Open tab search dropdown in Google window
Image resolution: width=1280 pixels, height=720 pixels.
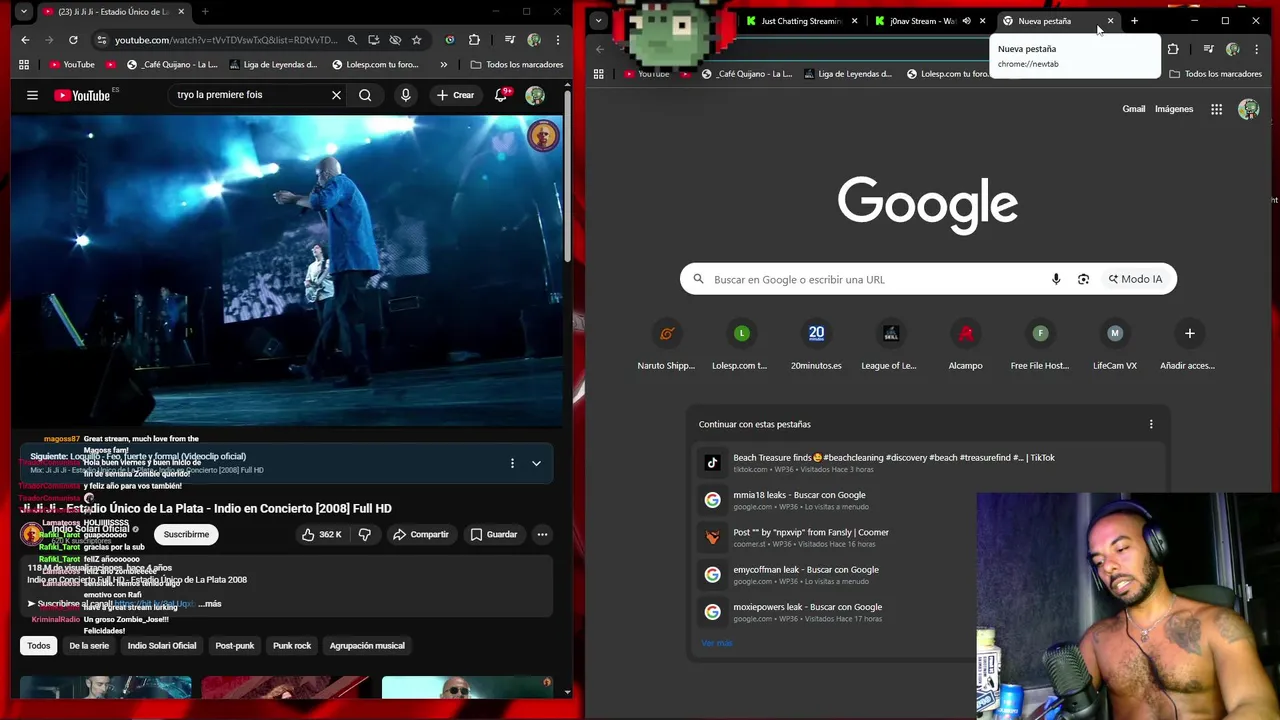pyautogui.click(x=598, y=21)
